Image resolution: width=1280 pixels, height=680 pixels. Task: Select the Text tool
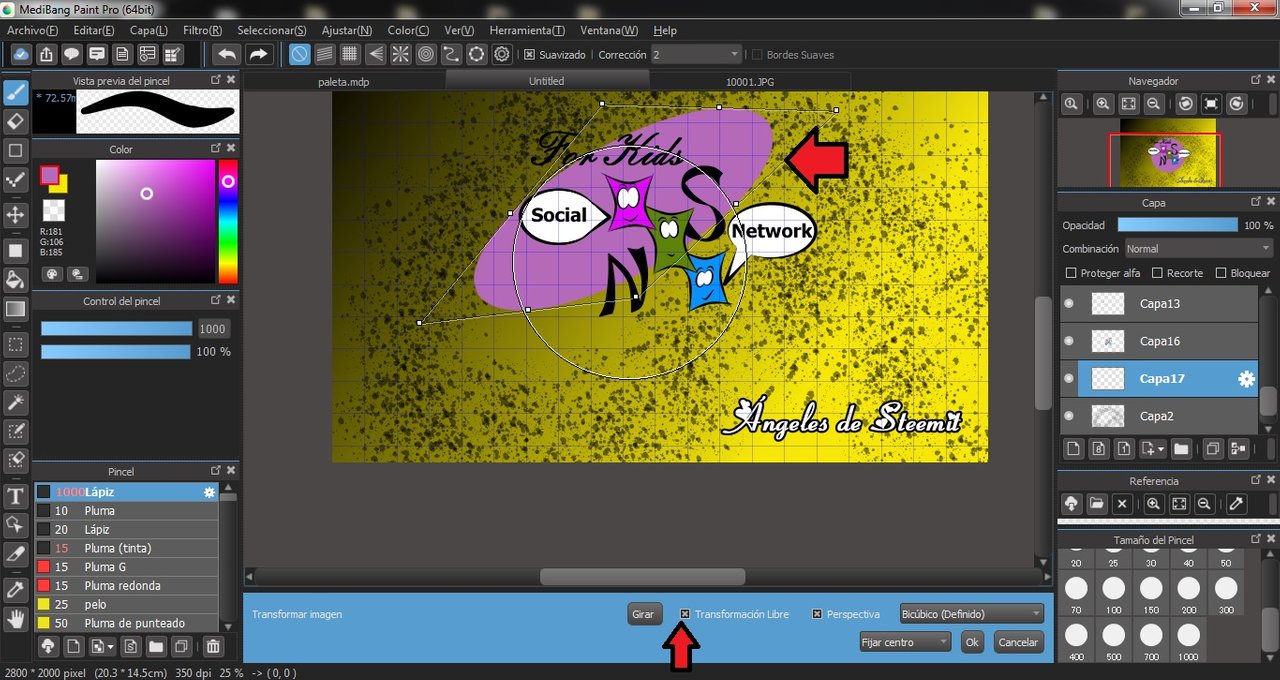[x=16, y=496]
